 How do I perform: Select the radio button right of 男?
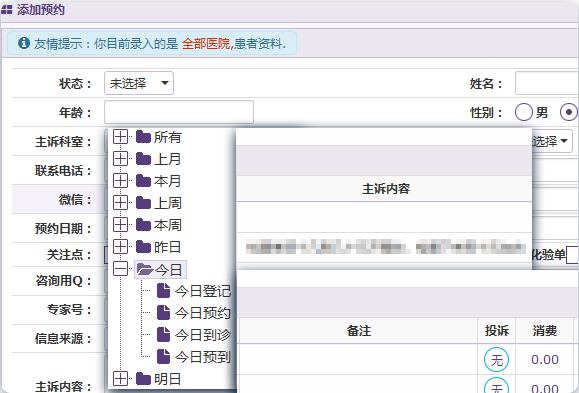click(569, 112)
